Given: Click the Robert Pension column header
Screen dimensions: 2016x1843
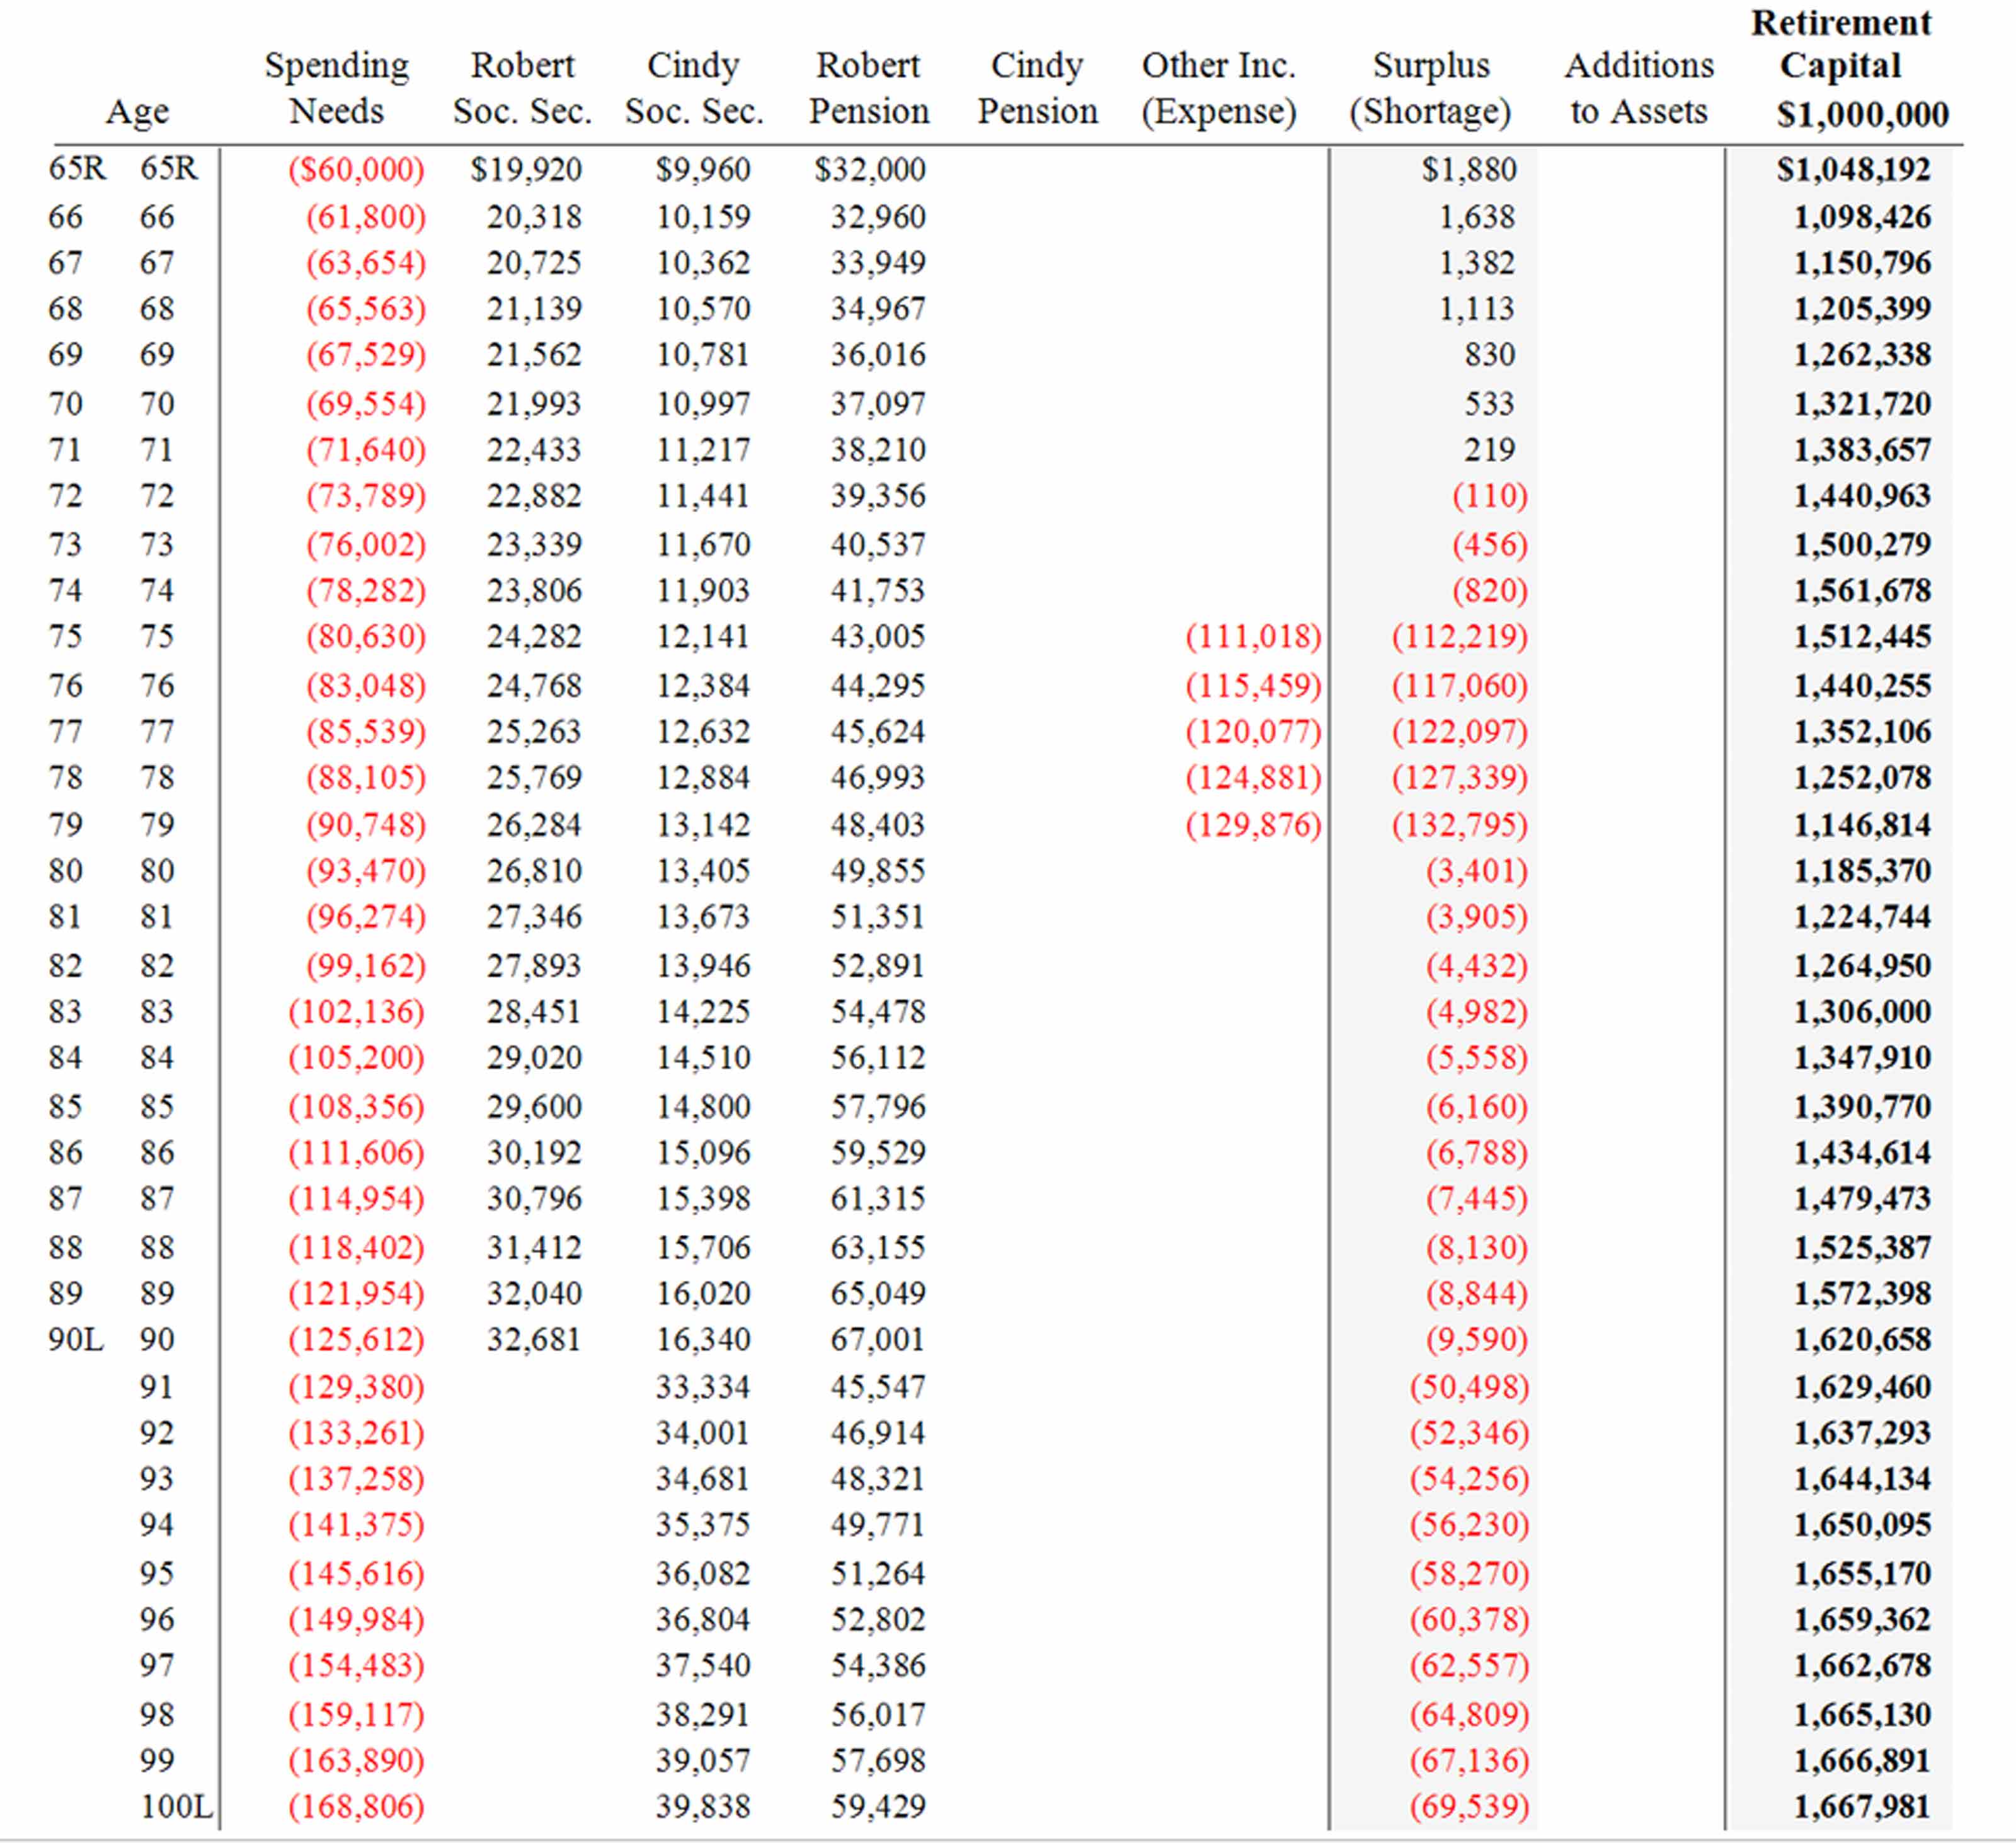Looking at the screenshot, I should click(x=868, y=88).
